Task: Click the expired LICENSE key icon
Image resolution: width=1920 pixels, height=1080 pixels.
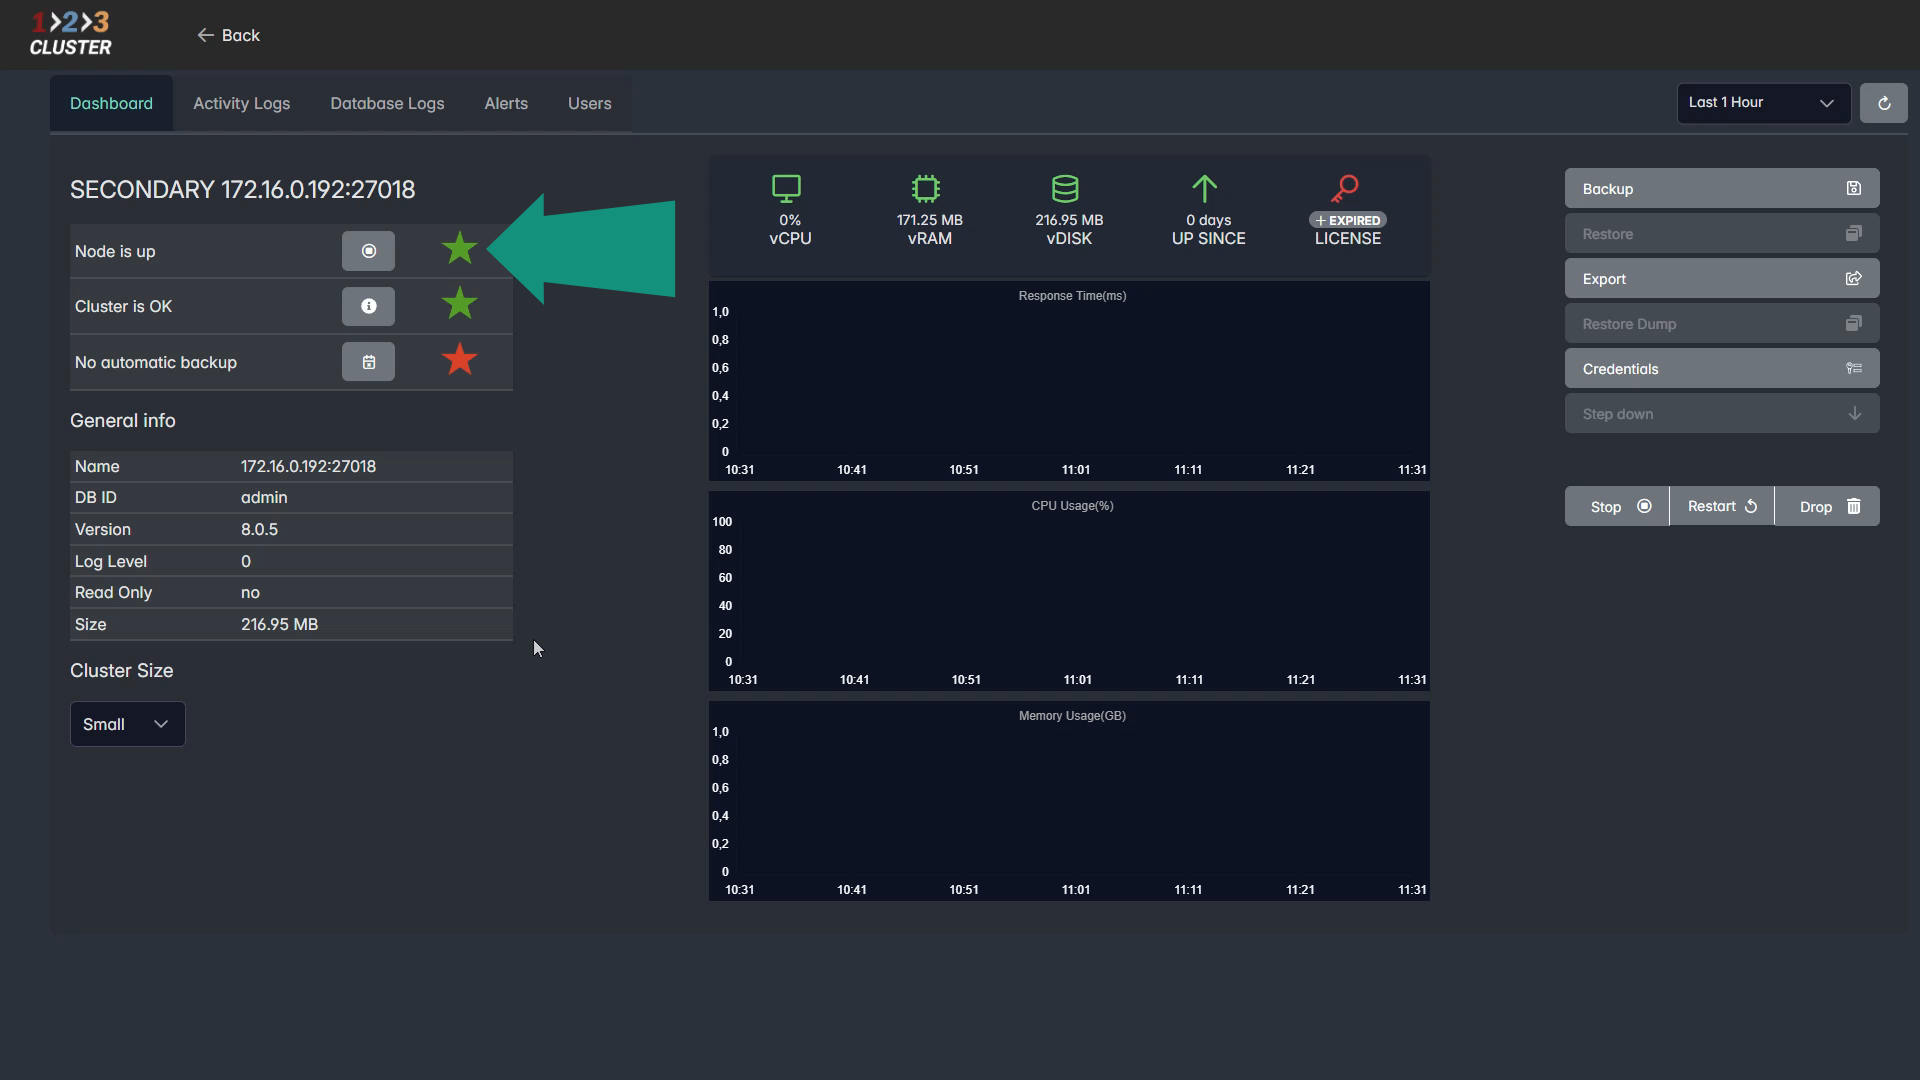Action: click(x=1345, y=188)
